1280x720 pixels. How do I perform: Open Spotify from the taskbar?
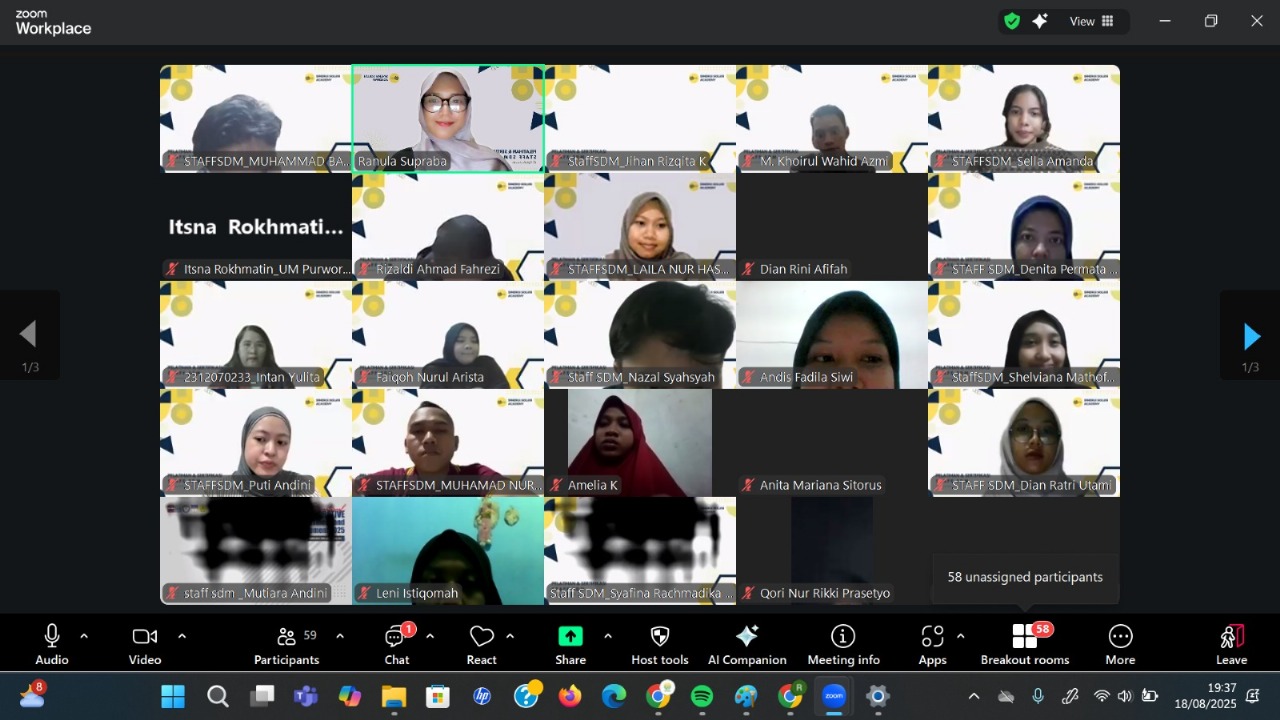tap(702, 696)
